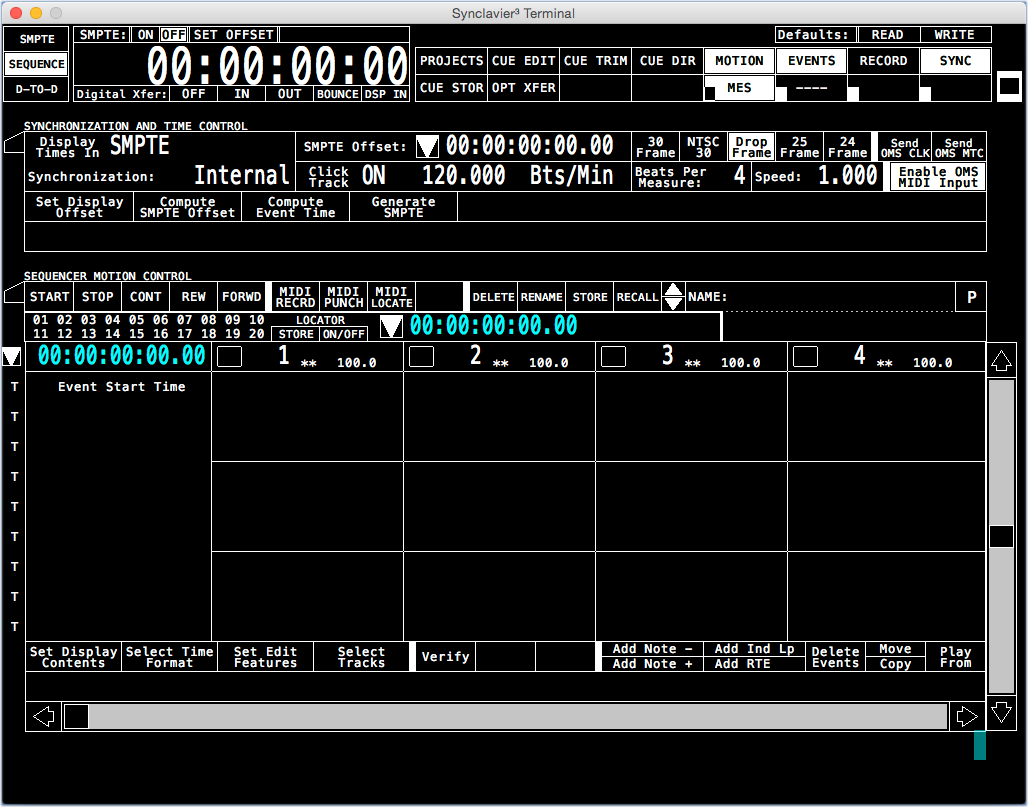Click the up arrow beside RECALL

673,290
